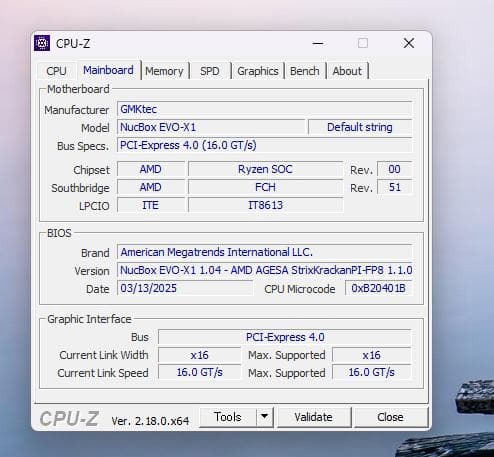Click the Tools button
This screenshot has width=494, height=457.
(x=228, y=417)
